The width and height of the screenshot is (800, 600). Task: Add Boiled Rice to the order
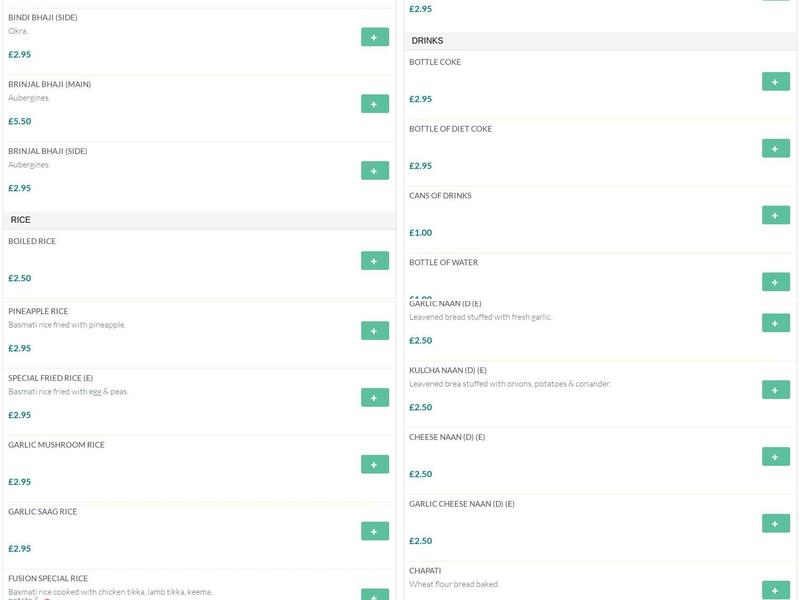point(374,261)
